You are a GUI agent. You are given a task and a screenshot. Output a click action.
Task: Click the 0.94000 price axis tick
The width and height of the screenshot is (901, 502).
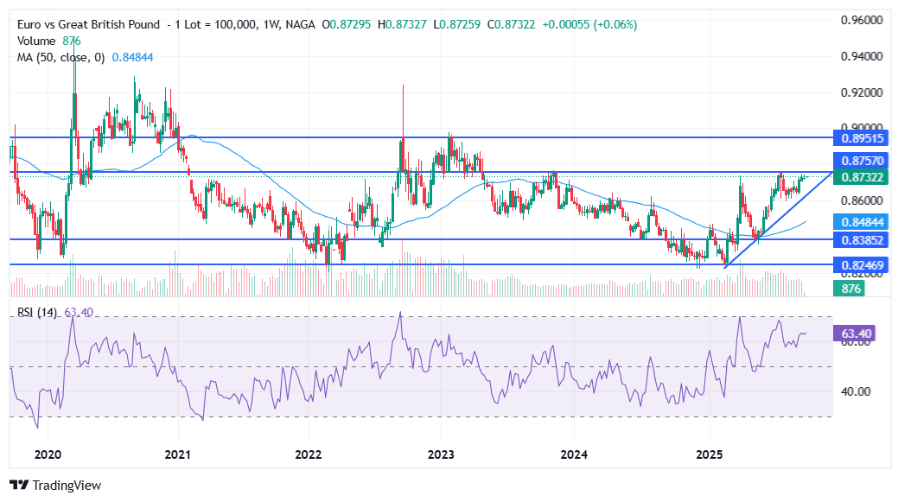click(861, 56)
